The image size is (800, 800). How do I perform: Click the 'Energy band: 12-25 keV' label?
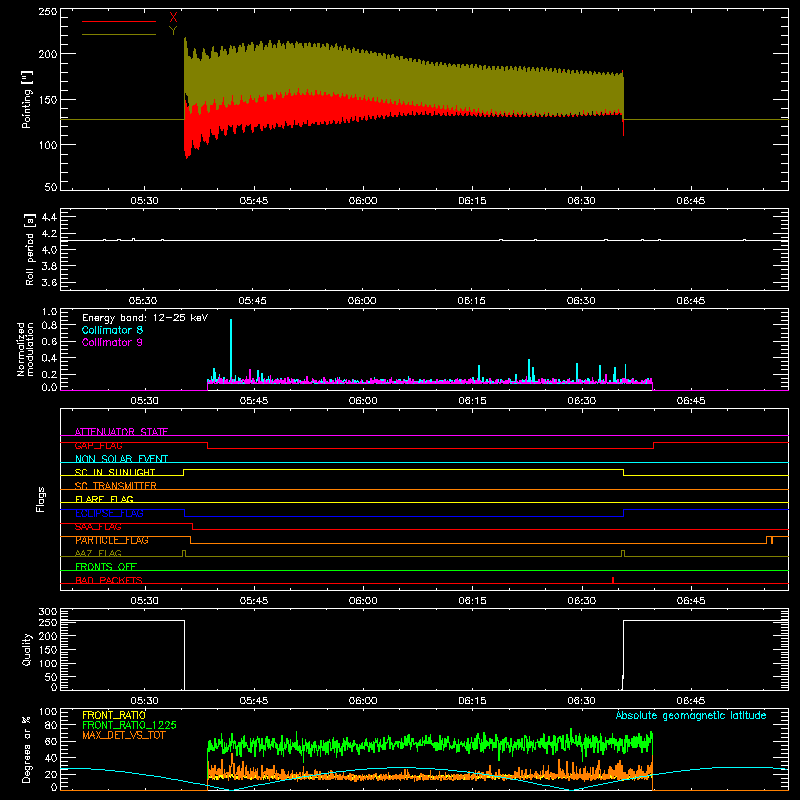coord(145,318)
